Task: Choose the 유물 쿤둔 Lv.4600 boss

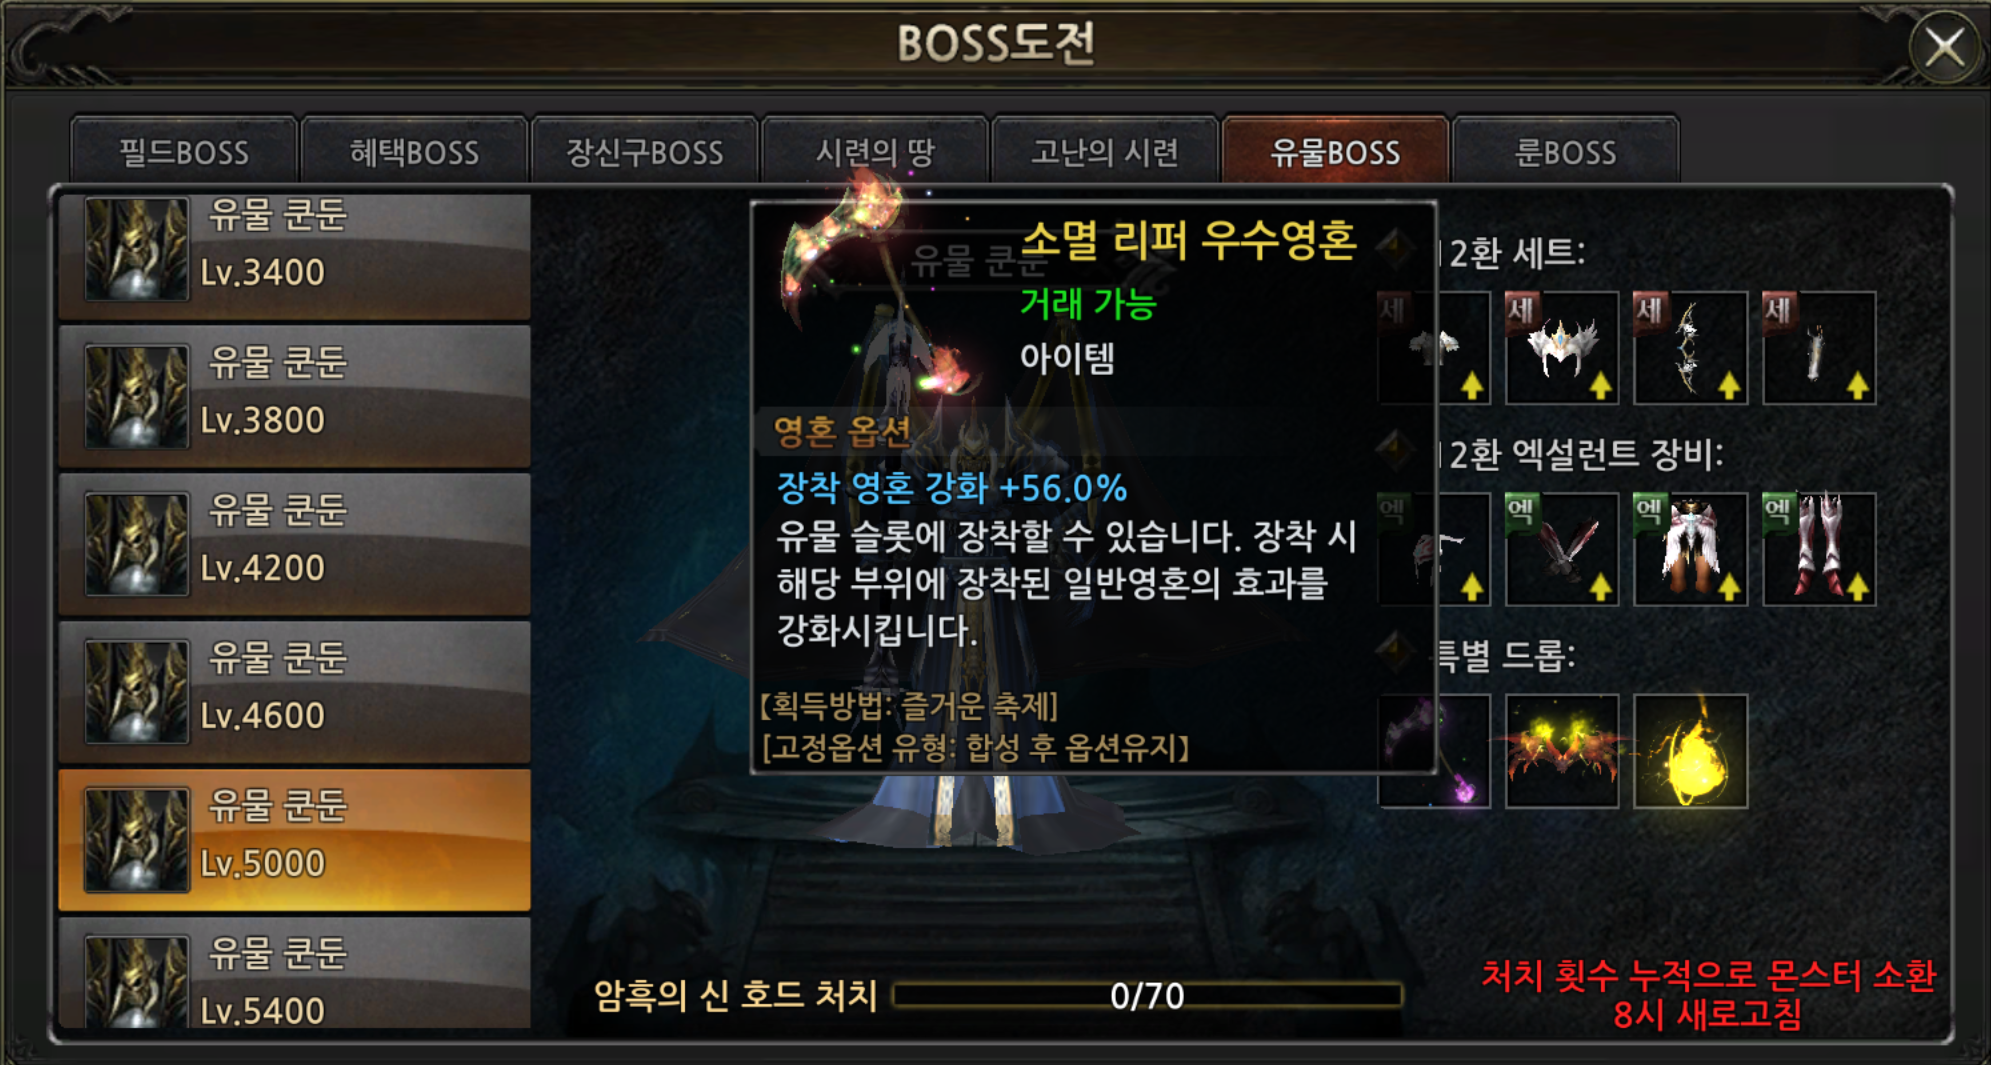Action: 294,692
